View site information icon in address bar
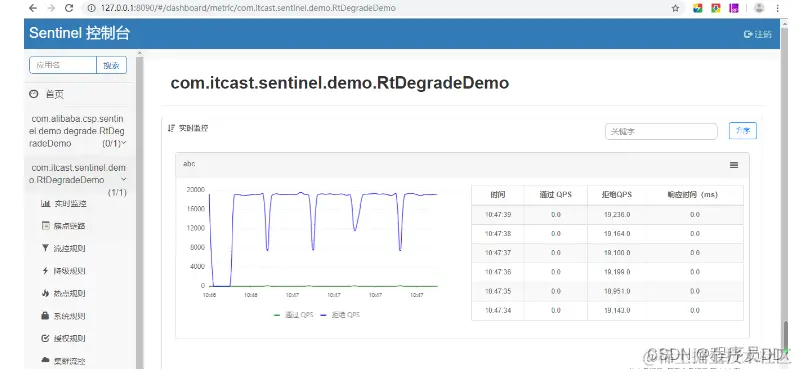The width and height of the screenshot is (798, 372). (92, 8)
